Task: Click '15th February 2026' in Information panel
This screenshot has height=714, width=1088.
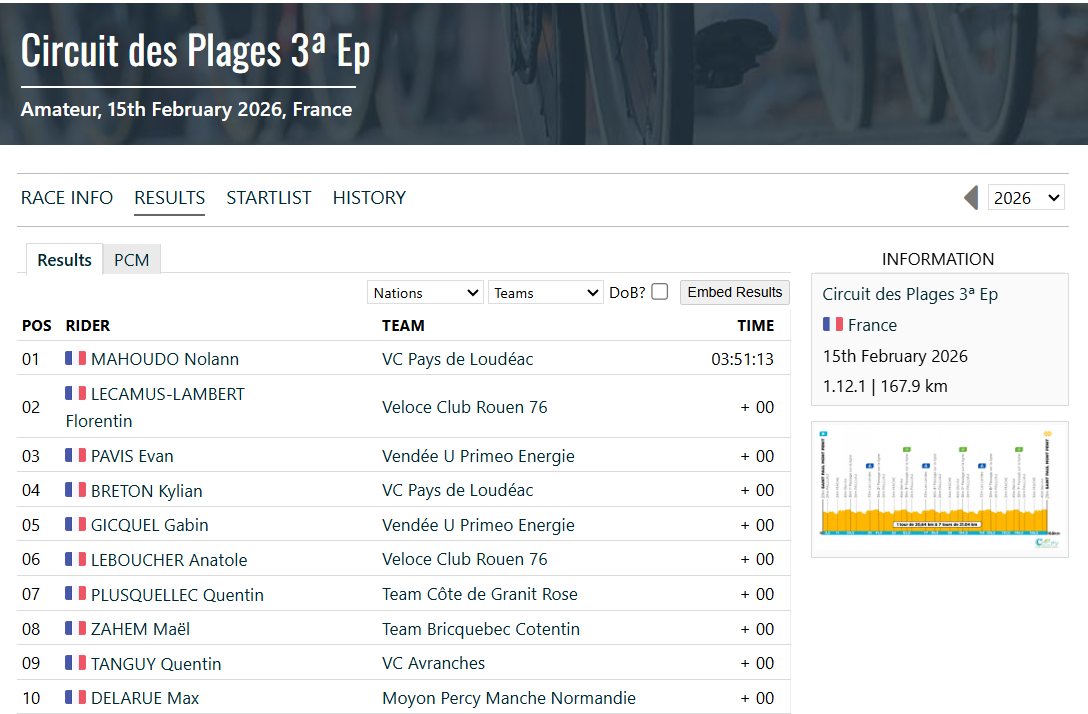Action: 895,356
